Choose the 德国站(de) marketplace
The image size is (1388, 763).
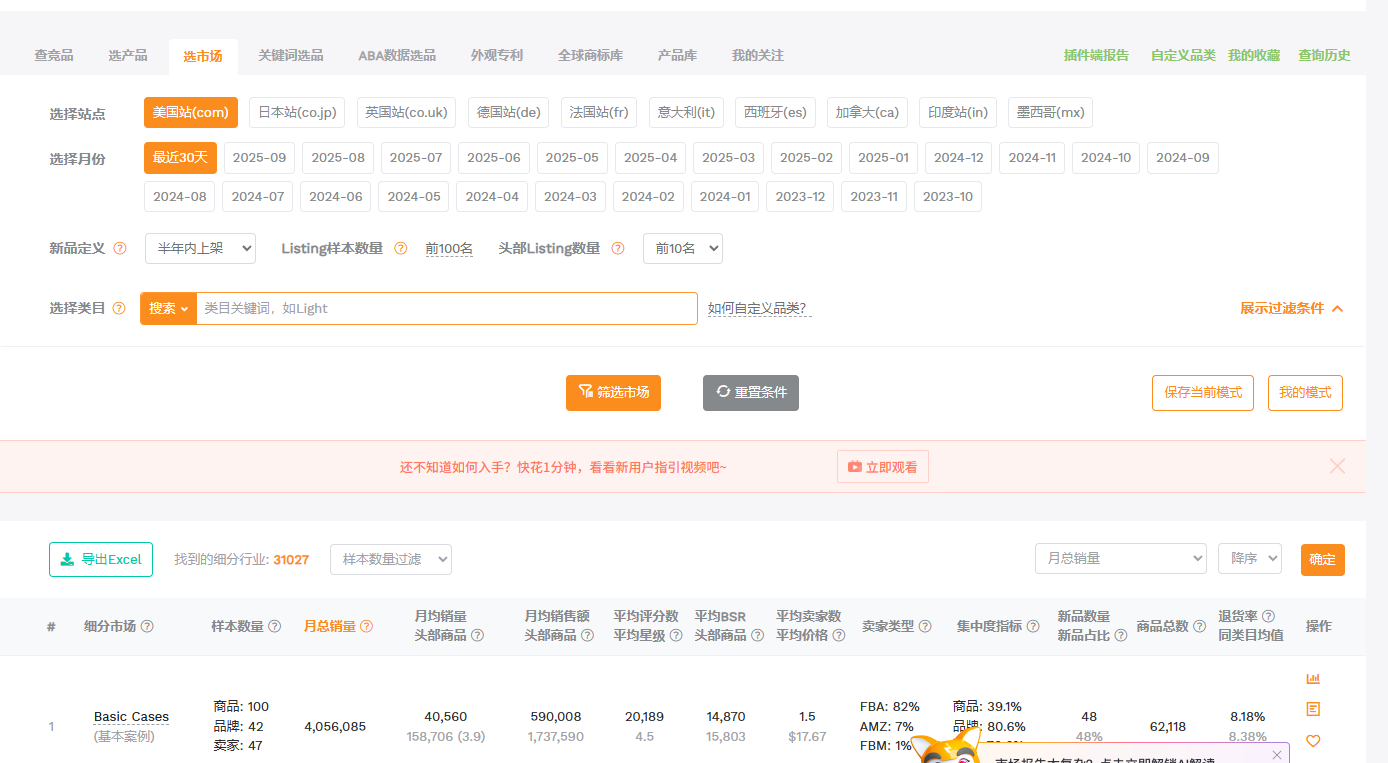508,113
